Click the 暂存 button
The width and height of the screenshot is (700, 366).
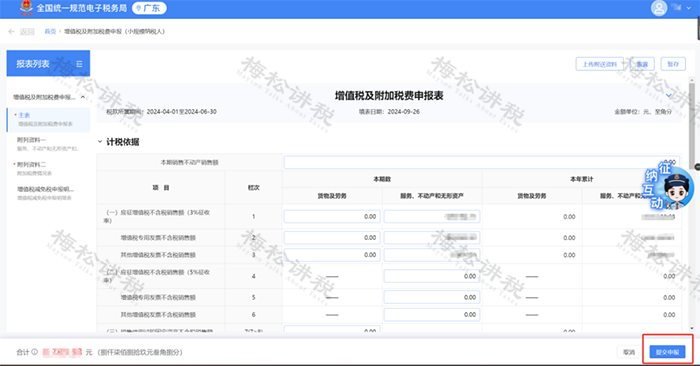(x=673, y=64)
